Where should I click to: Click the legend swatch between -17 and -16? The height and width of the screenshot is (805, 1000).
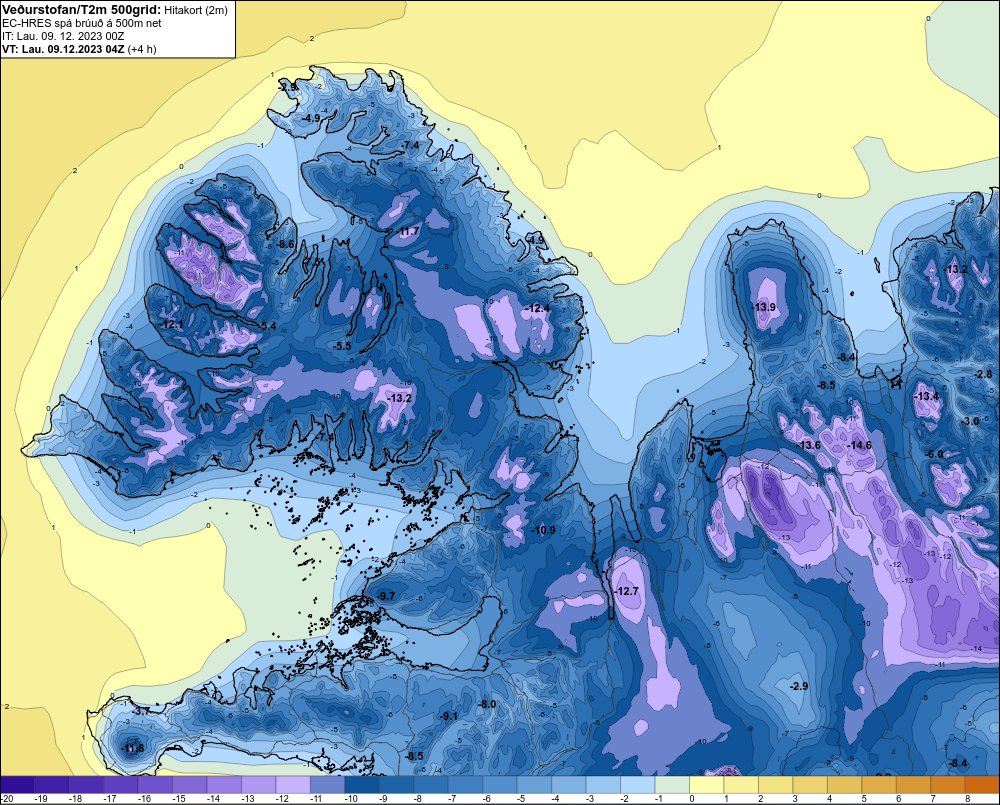(121, 784)
